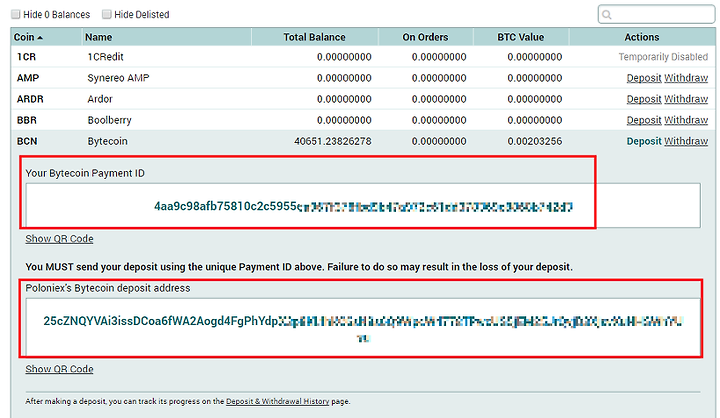Open the Deposit & Withdrawal History page
The height and width of the screenshot is (418, 720).
pos(277,401)
